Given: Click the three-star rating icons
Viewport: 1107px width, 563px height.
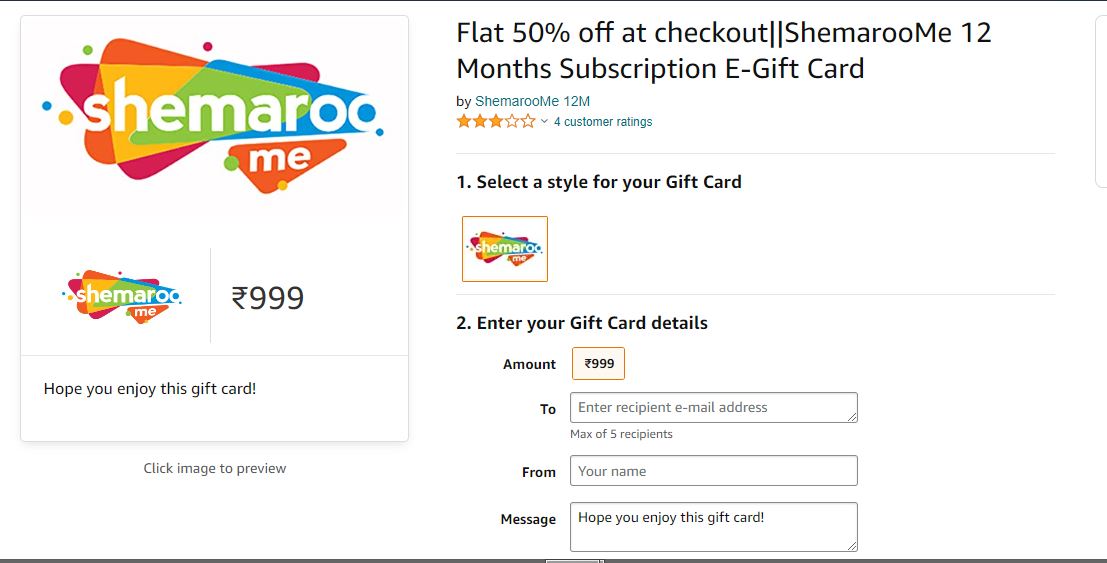Looking at the screenshot, I should tap(496, 122).
